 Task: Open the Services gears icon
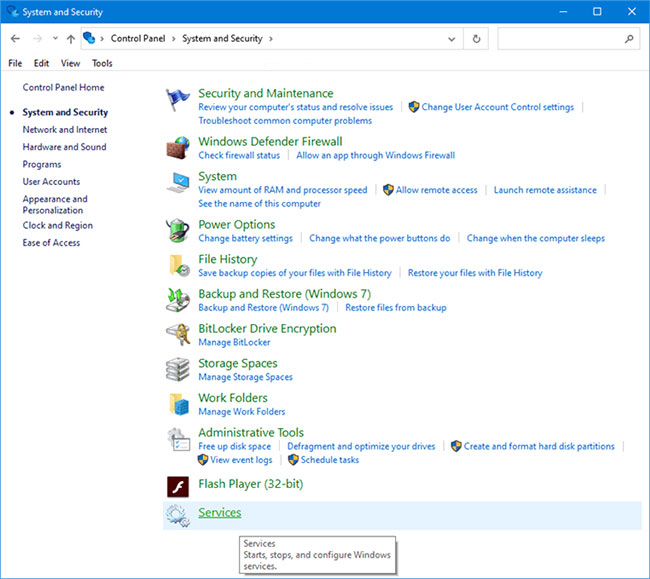coord(178,515)
